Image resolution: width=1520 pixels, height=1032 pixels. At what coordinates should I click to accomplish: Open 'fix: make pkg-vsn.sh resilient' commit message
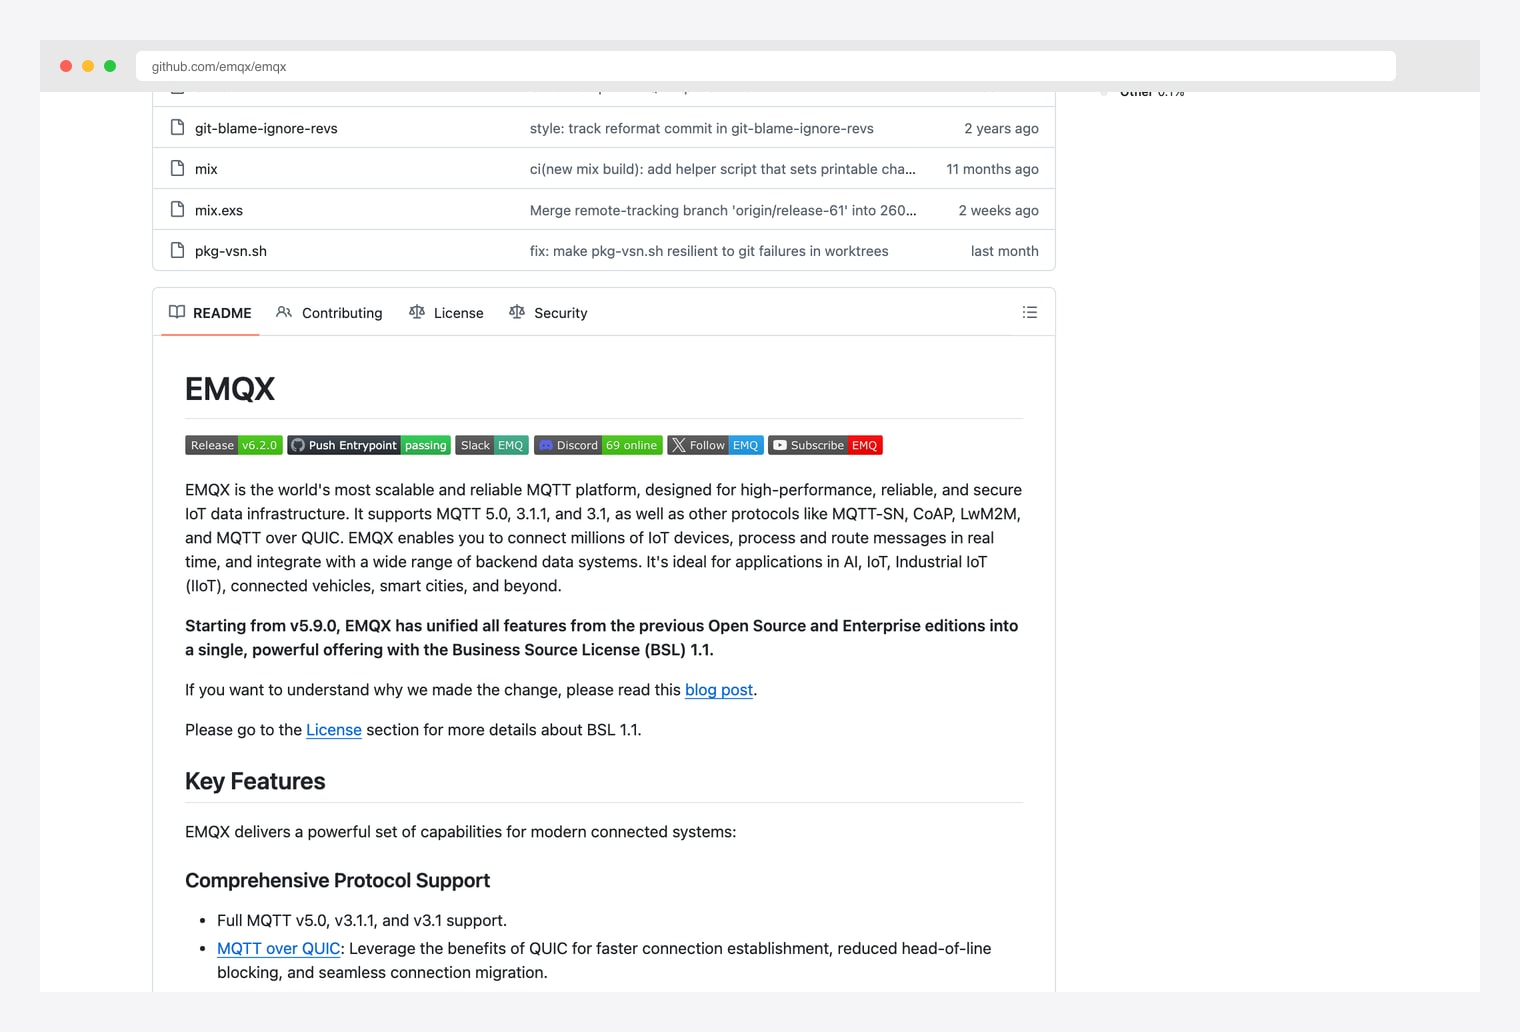tap(709, 251)
